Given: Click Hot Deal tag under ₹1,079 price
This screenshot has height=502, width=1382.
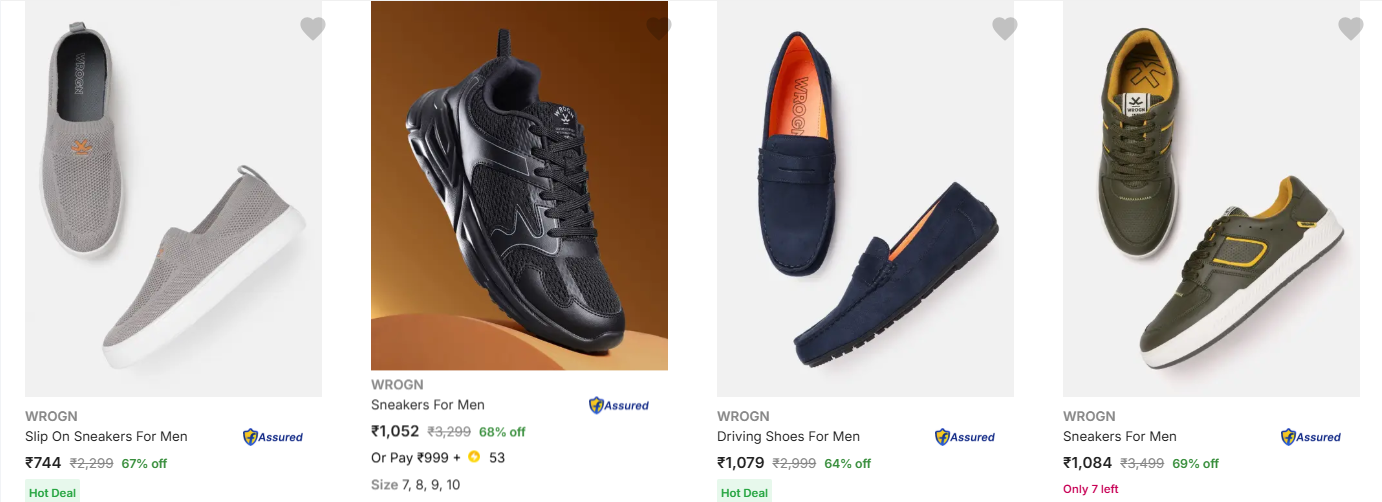Looking at the screenshot, I should click(x=744, y=492).
